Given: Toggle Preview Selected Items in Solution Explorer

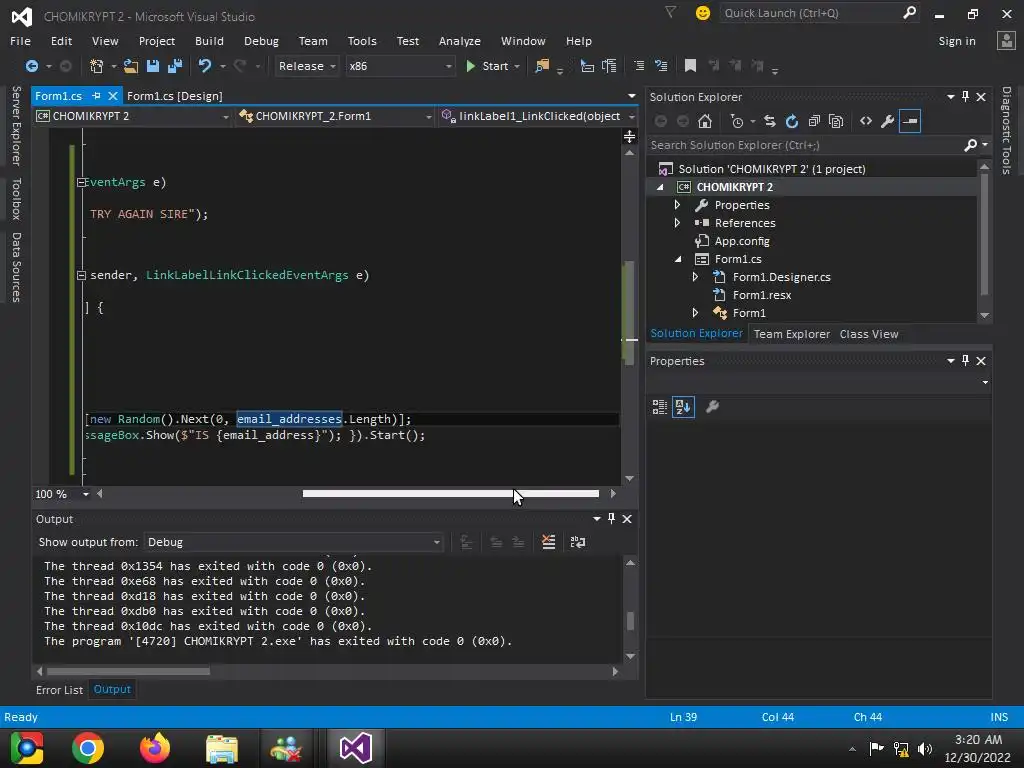Looking at the screenshot, I should (910, 121).
